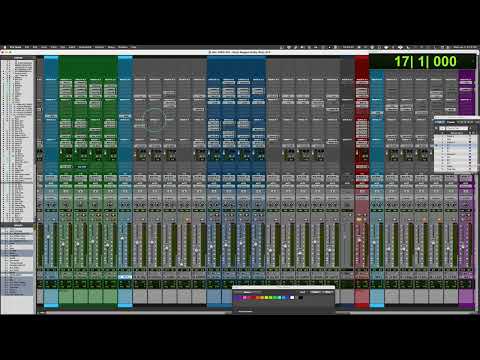Click the Tracks list header in sidebar
The height and width of the screenshot is (360, 480).
pos(18,58)
